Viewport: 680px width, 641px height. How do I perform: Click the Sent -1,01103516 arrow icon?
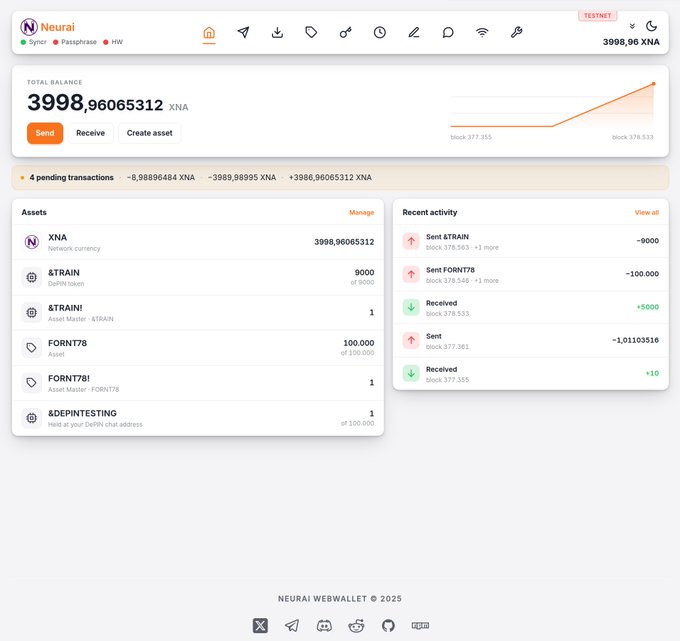[411, 340]
